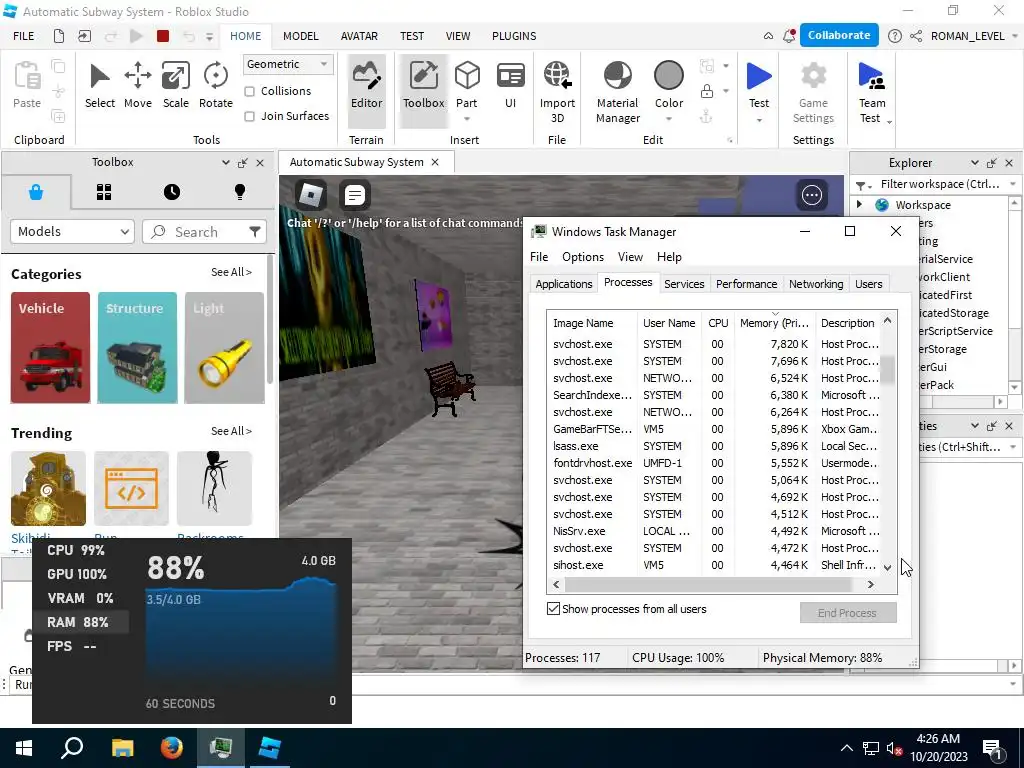Click the Color tool circle
The width and height of the screenshot is (1024, 768).
669,76
